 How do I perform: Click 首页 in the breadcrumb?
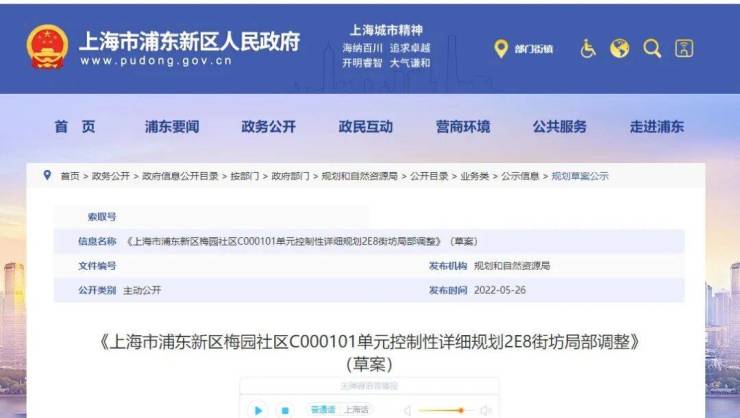pos(70,176)
